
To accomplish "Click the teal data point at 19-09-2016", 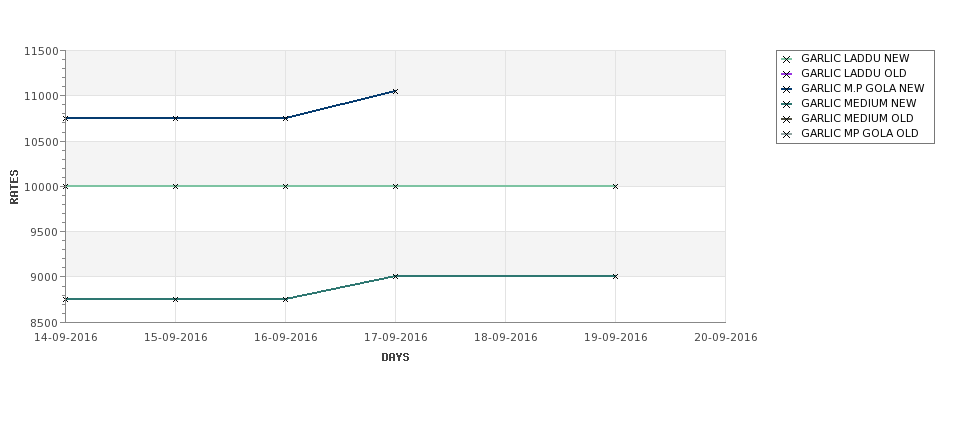I will (x=616, y=276).
